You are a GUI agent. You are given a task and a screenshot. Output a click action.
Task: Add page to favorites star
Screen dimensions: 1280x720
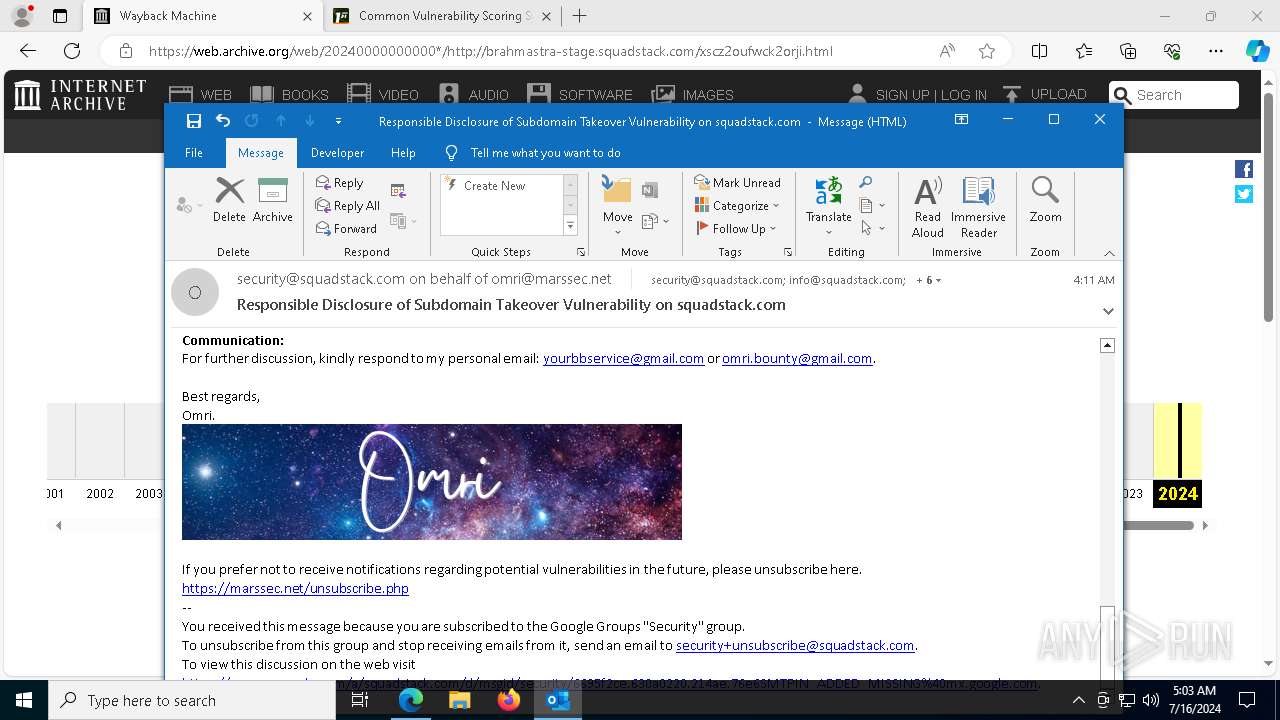(x=987, y=51)
